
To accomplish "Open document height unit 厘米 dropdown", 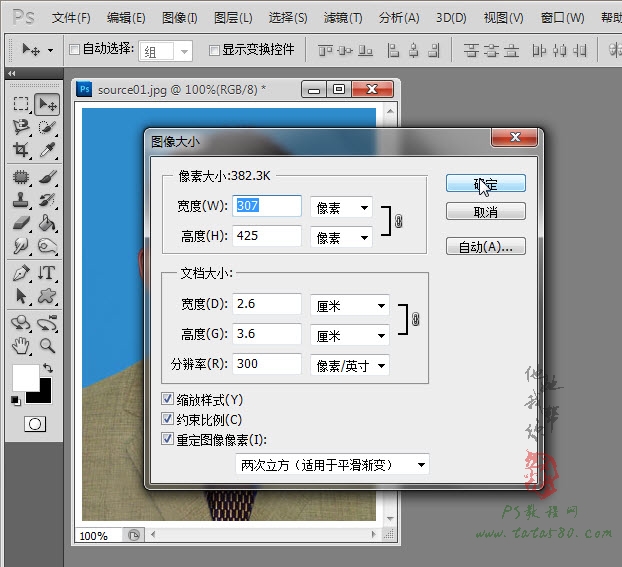I will pyautogui.click(x=350, y=335).
